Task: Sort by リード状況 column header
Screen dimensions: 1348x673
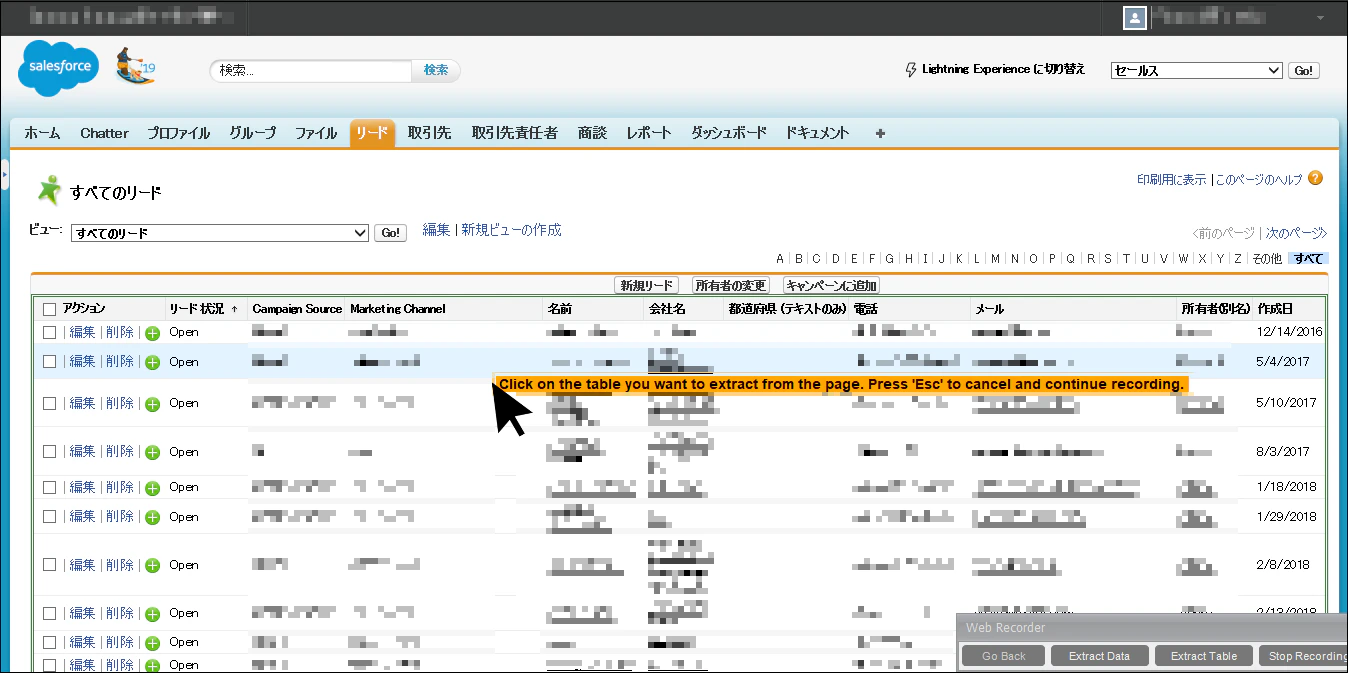Action: tap(204, 309)
